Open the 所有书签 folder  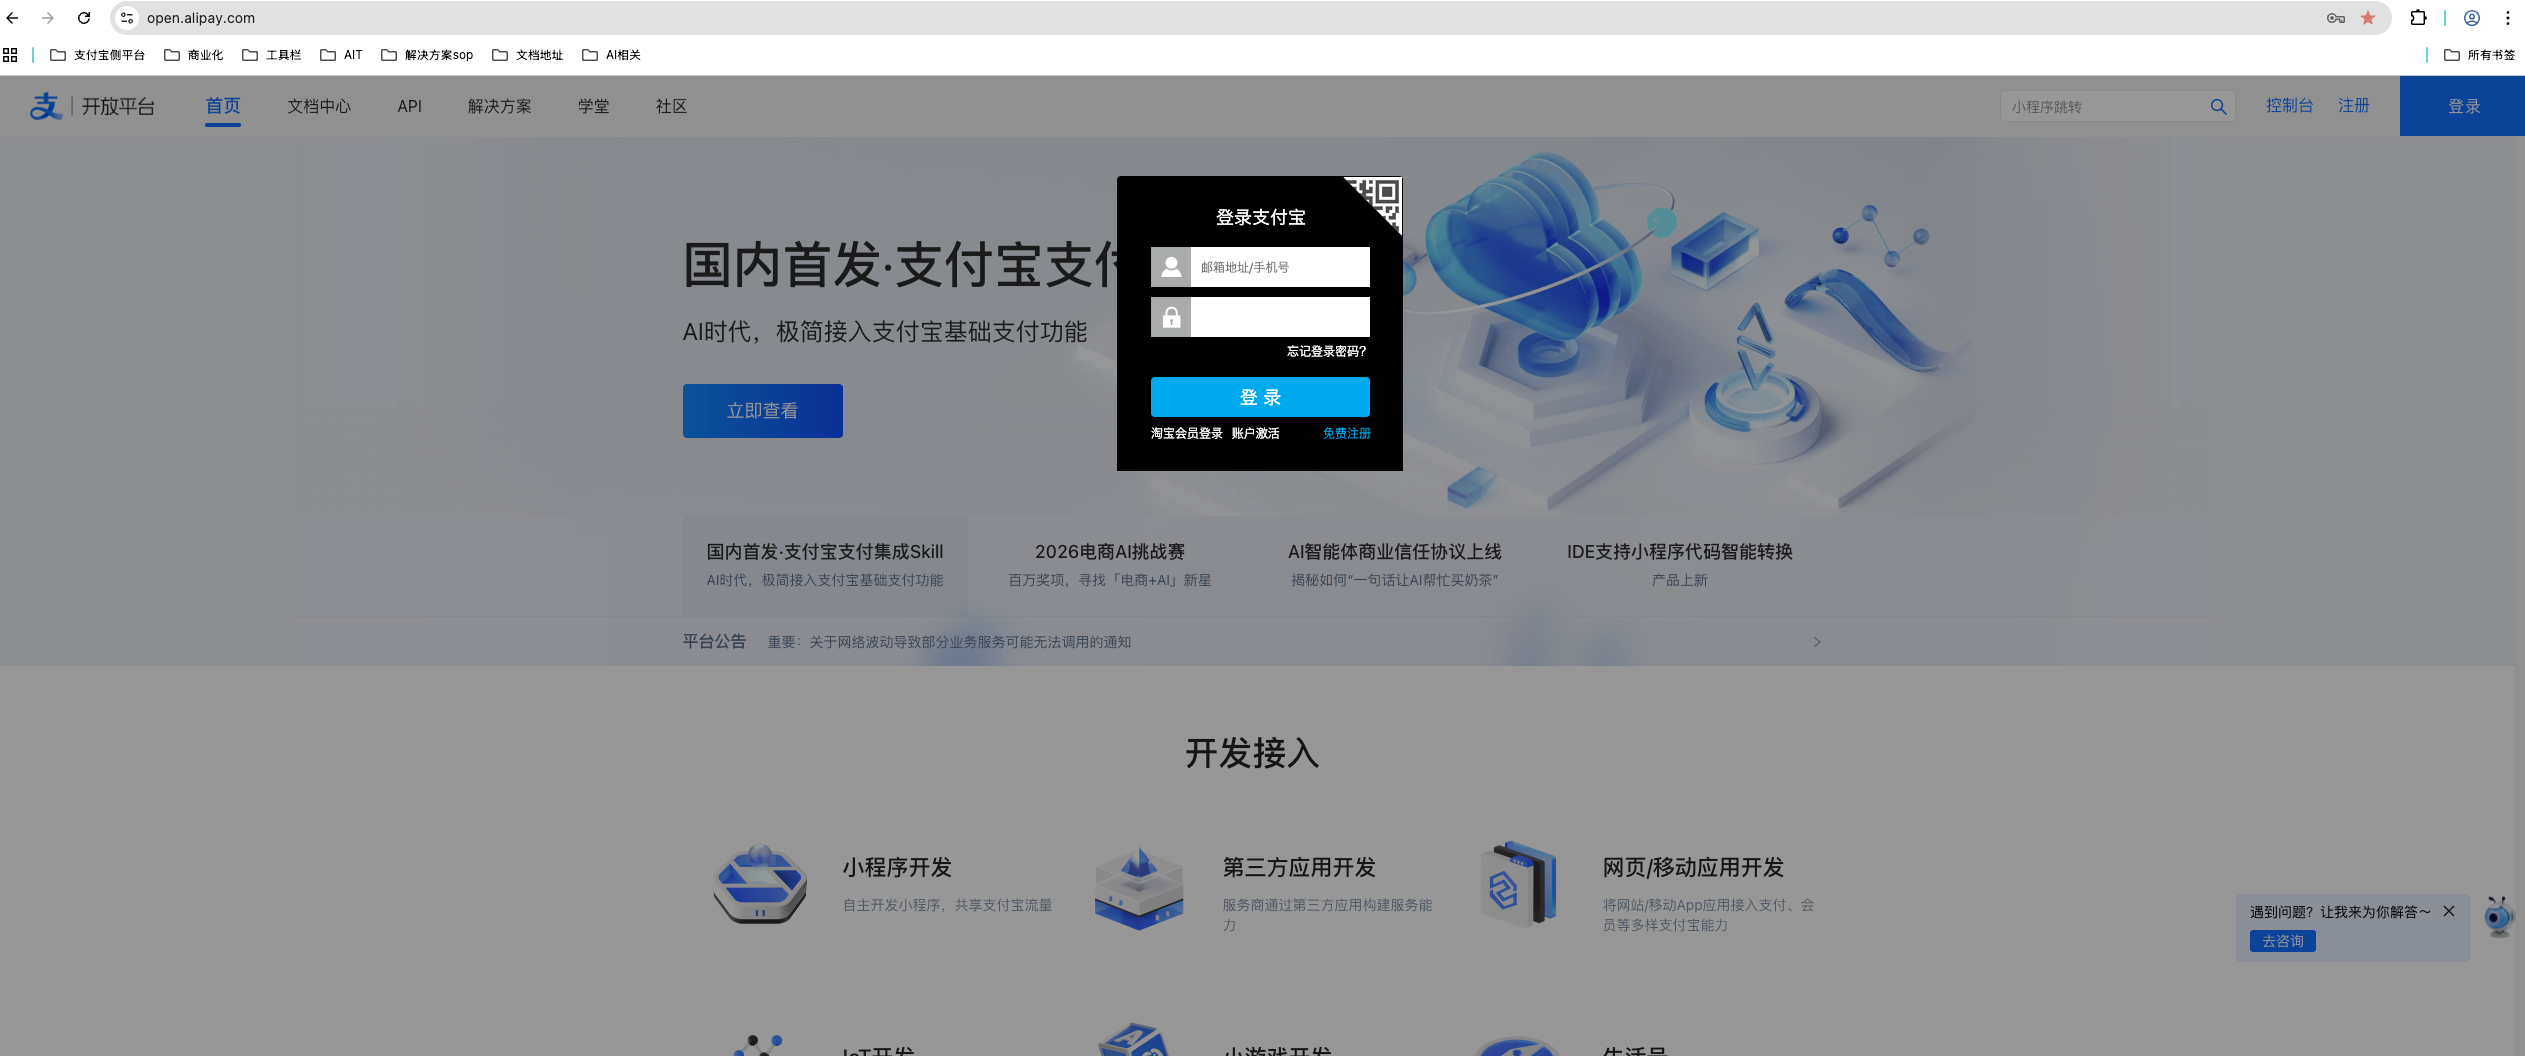pyautogui.click(x=2479, y=55)
